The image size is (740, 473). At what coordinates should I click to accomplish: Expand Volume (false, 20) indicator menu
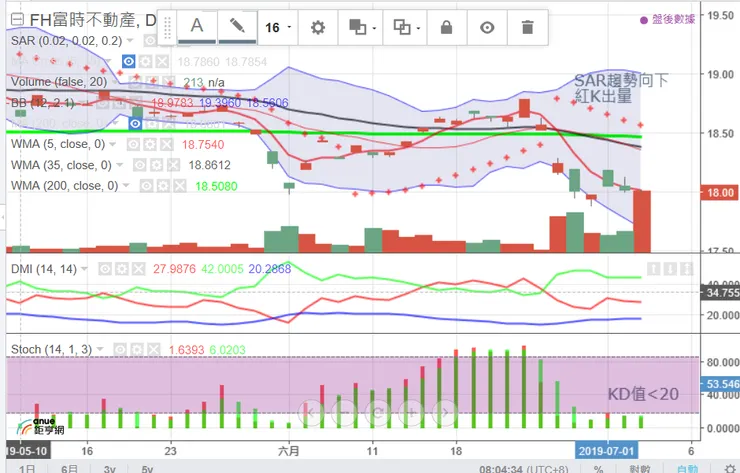[114, 82]
